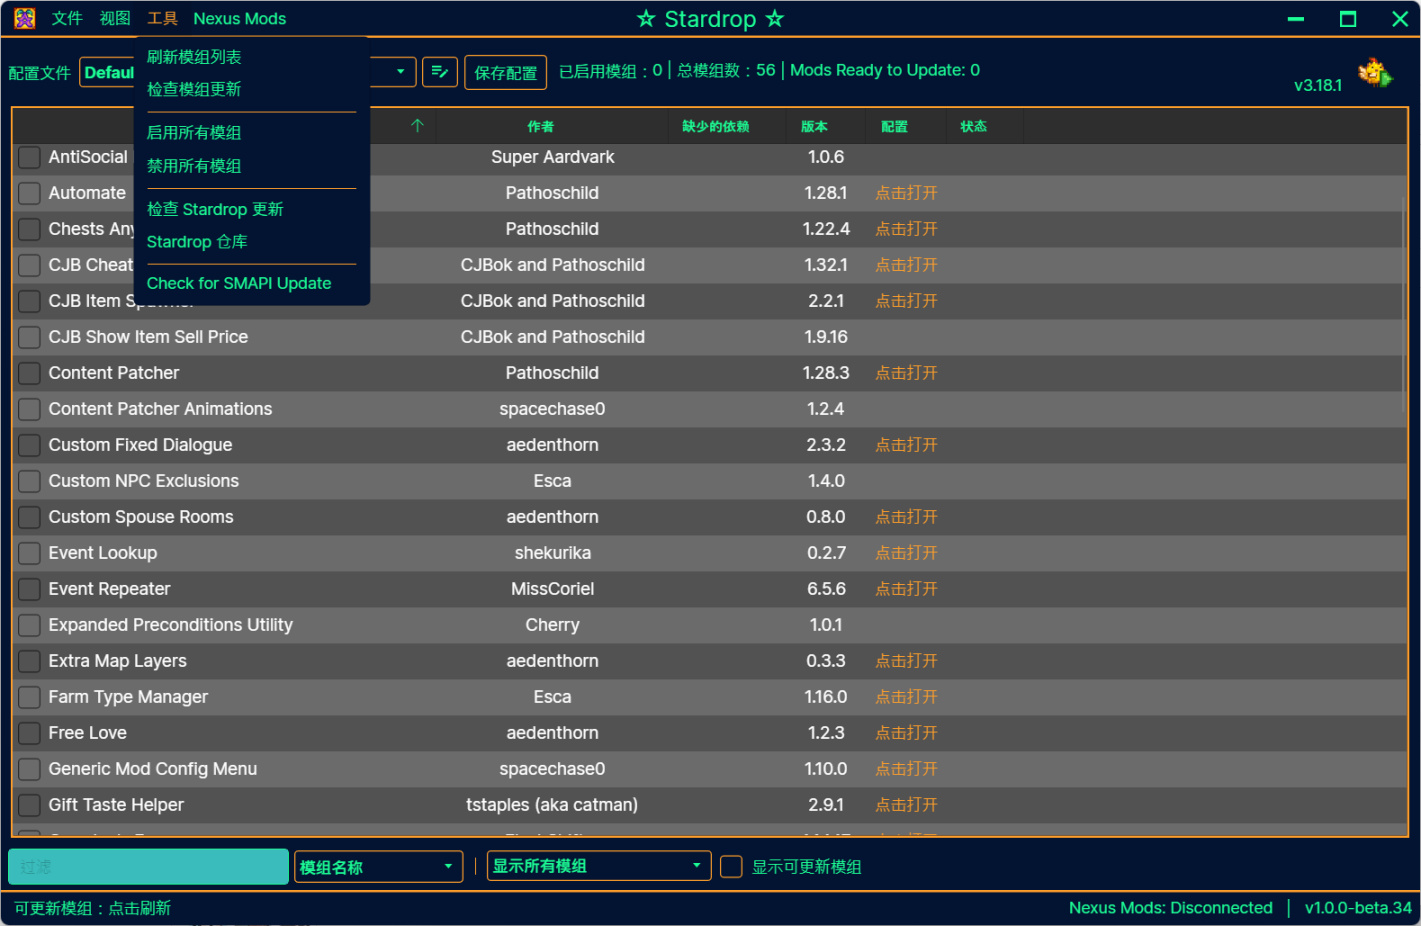Open the edit profiles icon button

pyautogui.click(x=440, y=72)
